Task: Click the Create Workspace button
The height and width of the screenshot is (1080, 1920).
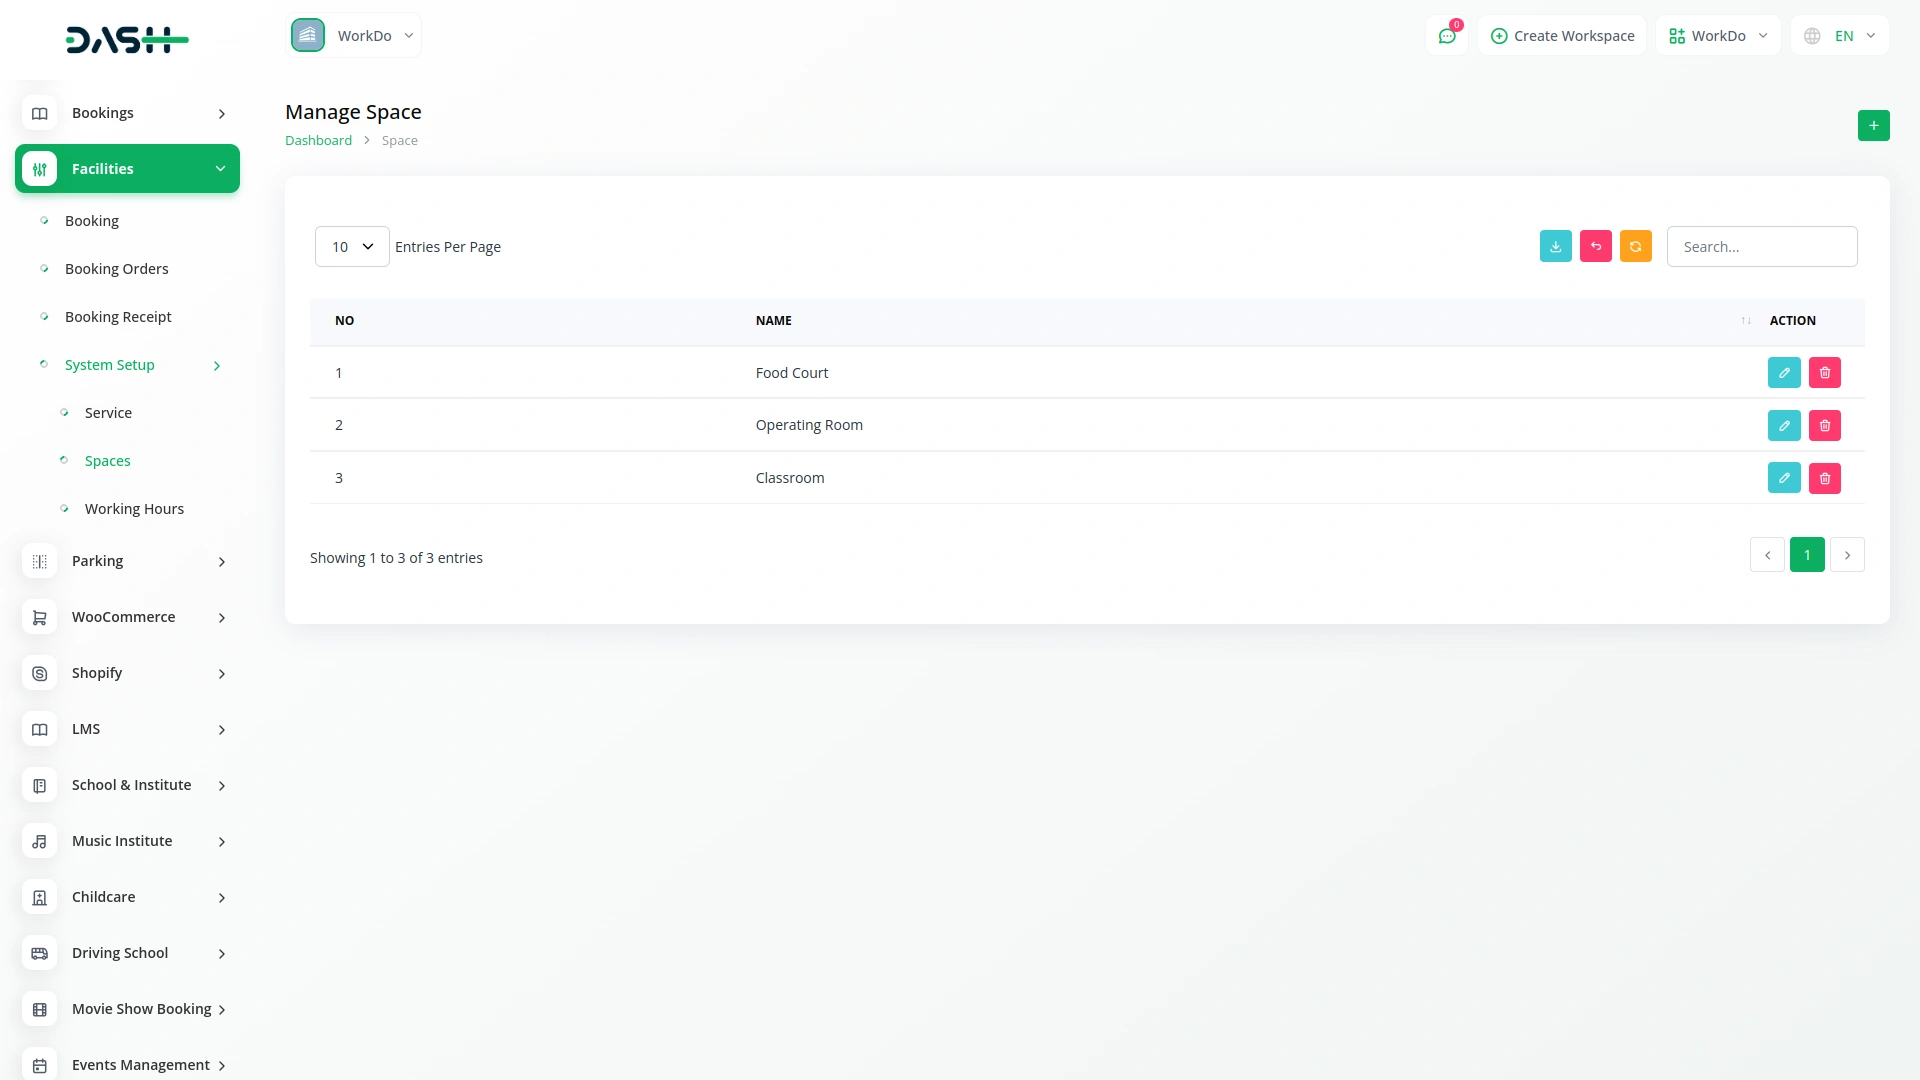Action: (1562, 36)
